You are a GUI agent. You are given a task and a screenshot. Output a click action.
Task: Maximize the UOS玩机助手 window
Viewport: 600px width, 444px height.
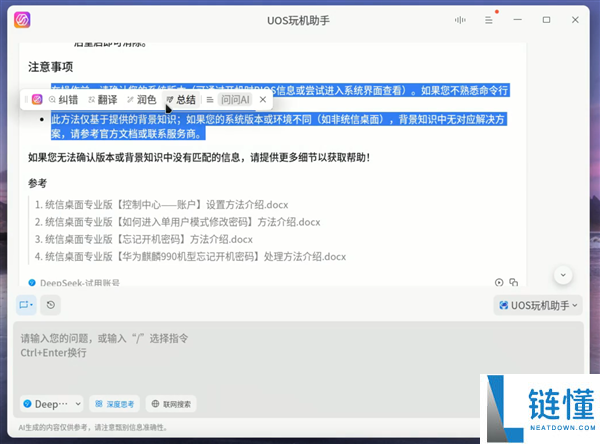546,20
